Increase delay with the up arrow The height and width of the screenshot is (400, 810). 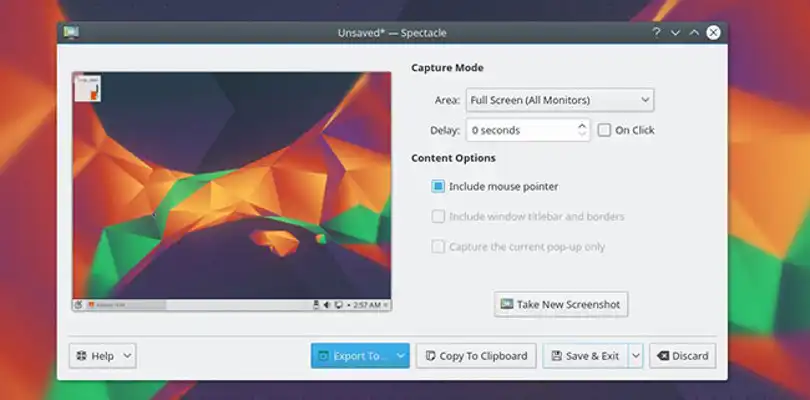582,126
